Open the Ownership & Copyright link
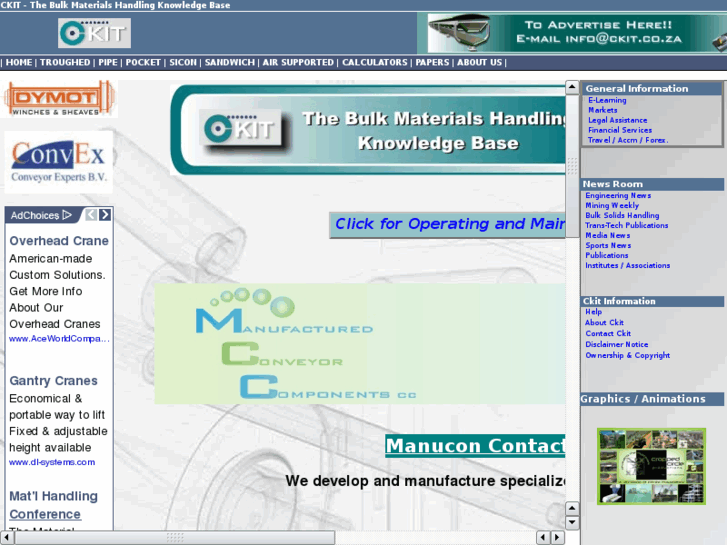Viewport: 727px width, 545px height. (x=627, y=355)
